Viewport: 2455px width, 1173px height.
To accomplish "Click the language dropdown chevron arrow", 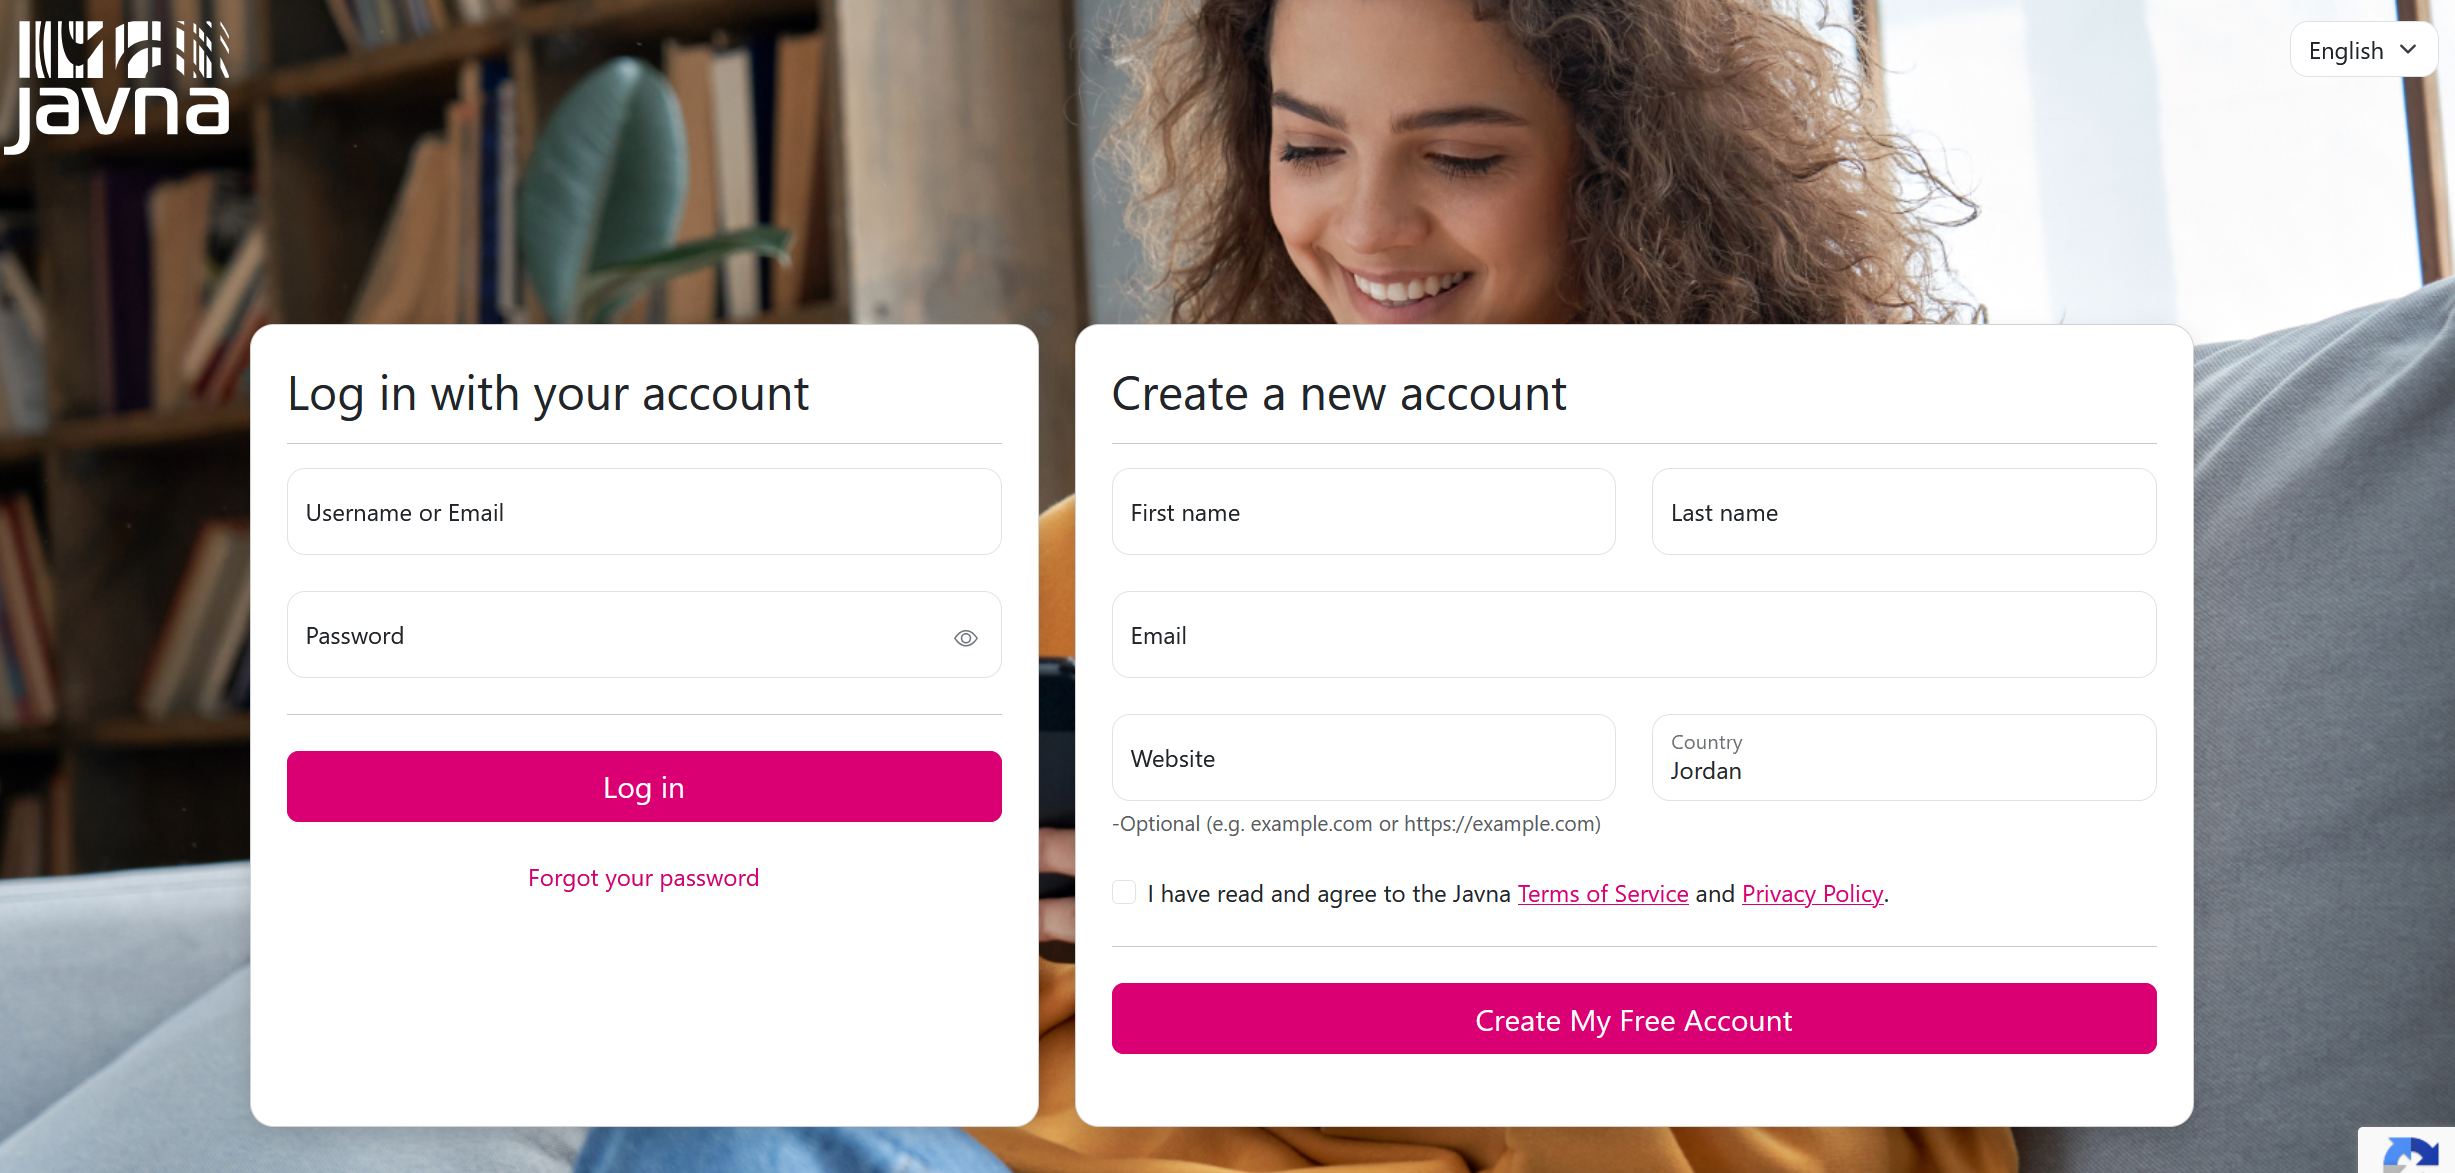I will pyautogui.click(x=2408, y=50).
